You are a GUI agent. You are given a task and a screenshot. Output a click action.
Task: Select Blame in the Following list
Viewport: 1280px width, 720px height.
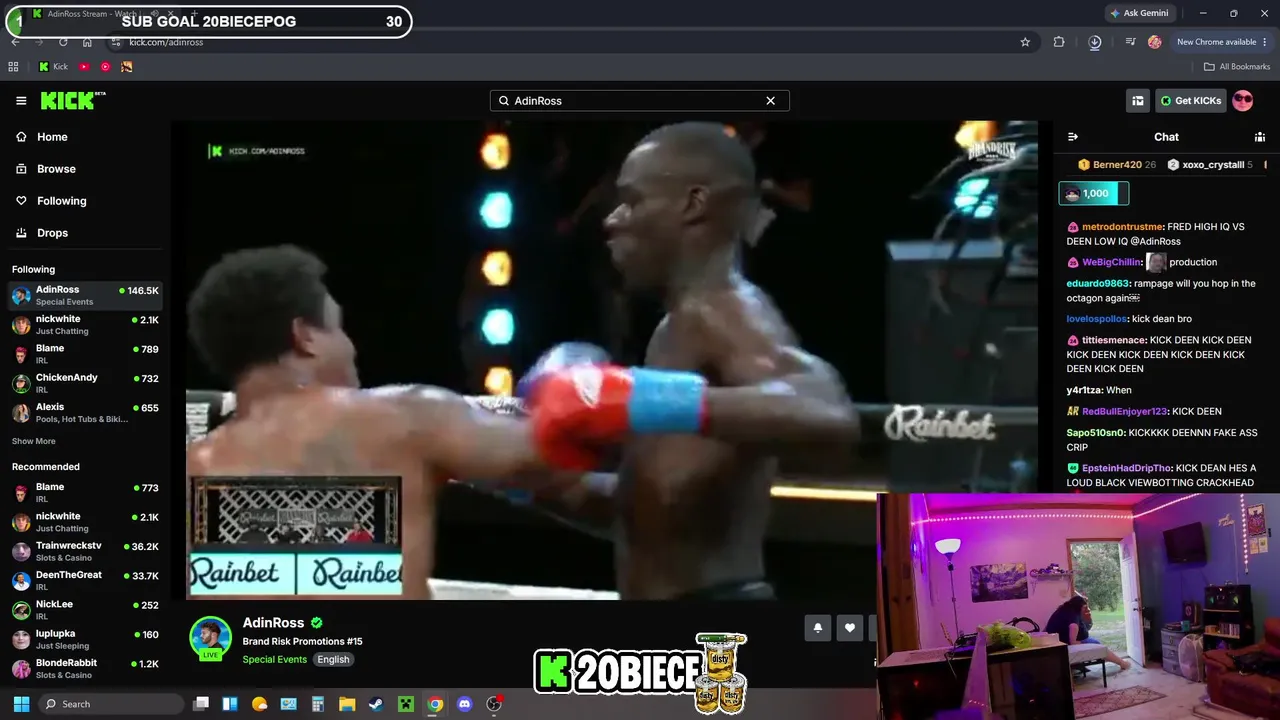pos(85,354)
